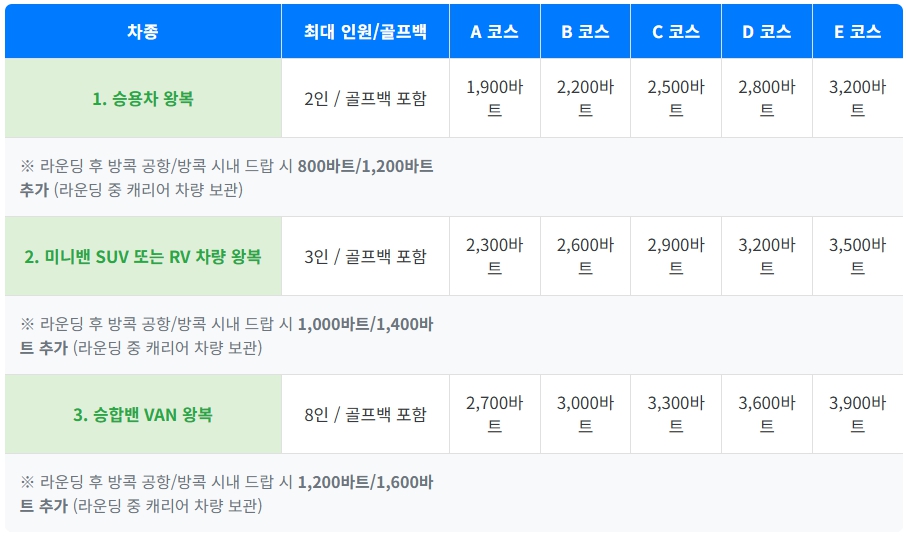Select the 2. 미니밴 SUV 또는 RV row label
This screenshot has width=907, height=538.
(143, 256)
